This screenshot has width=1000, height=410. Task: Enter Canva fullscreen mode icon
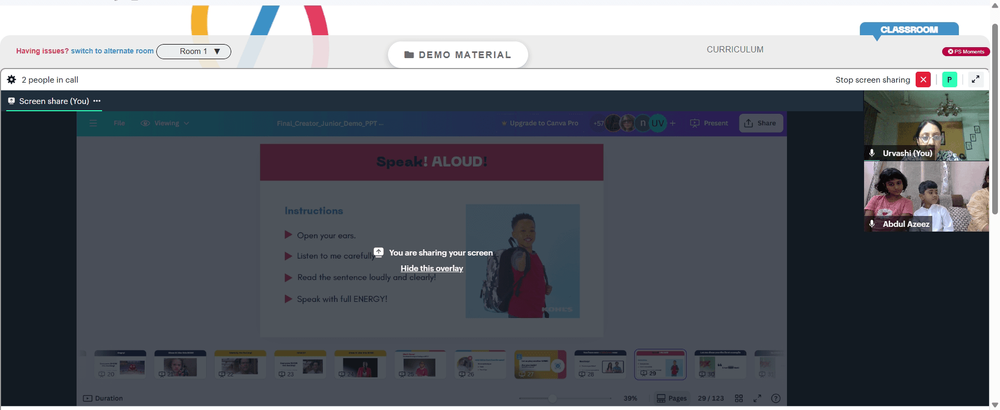(757, 399)
